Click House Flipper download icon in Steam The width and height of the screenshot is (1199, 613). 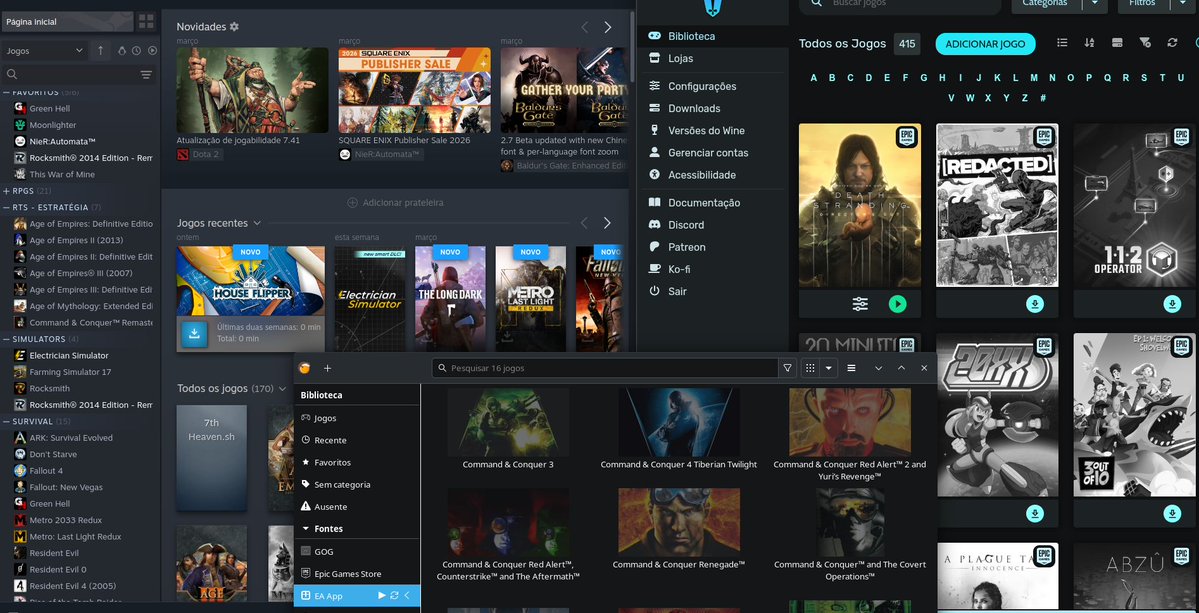click(194, 333)
